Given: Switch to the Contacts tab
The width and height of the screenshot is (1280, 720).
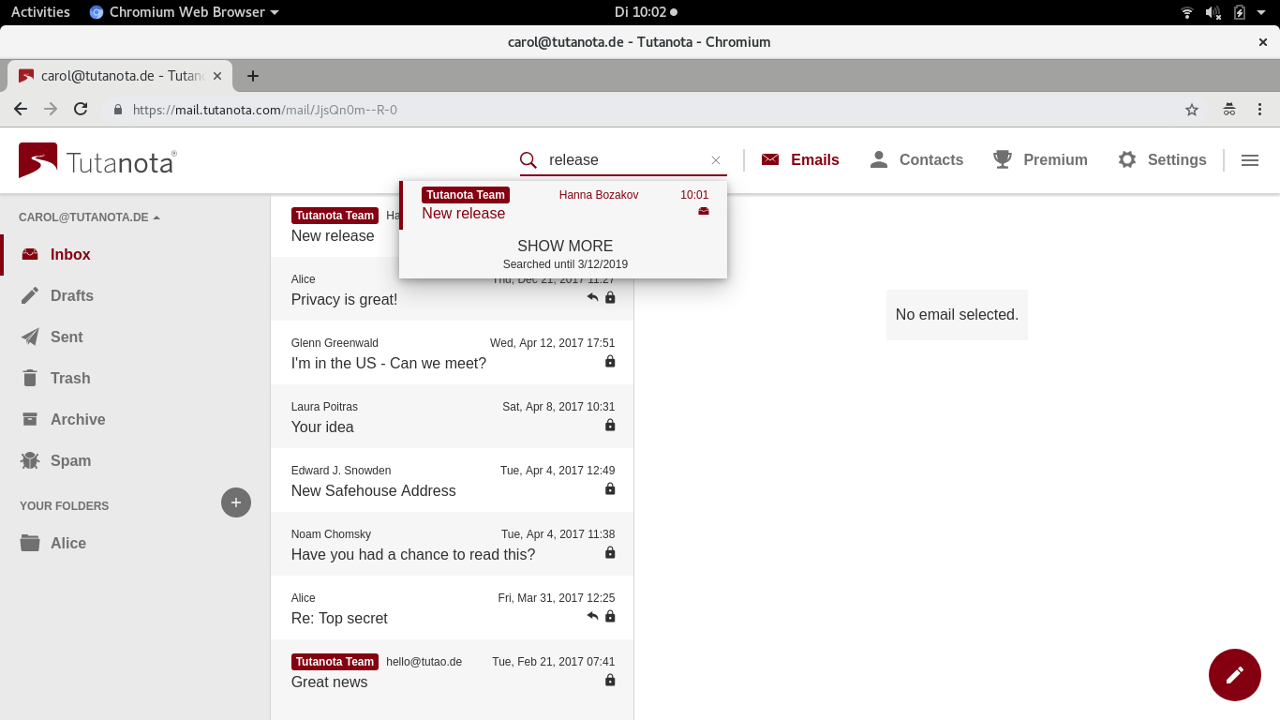Looking at the screenshot, I should click(x=916, y=160).
